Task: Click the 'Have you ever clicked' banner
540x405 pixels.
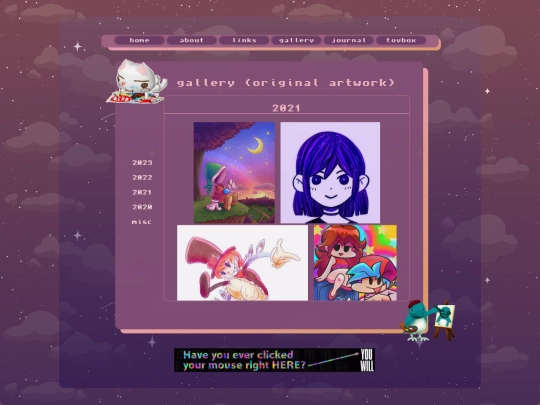Action: [274, 360]
